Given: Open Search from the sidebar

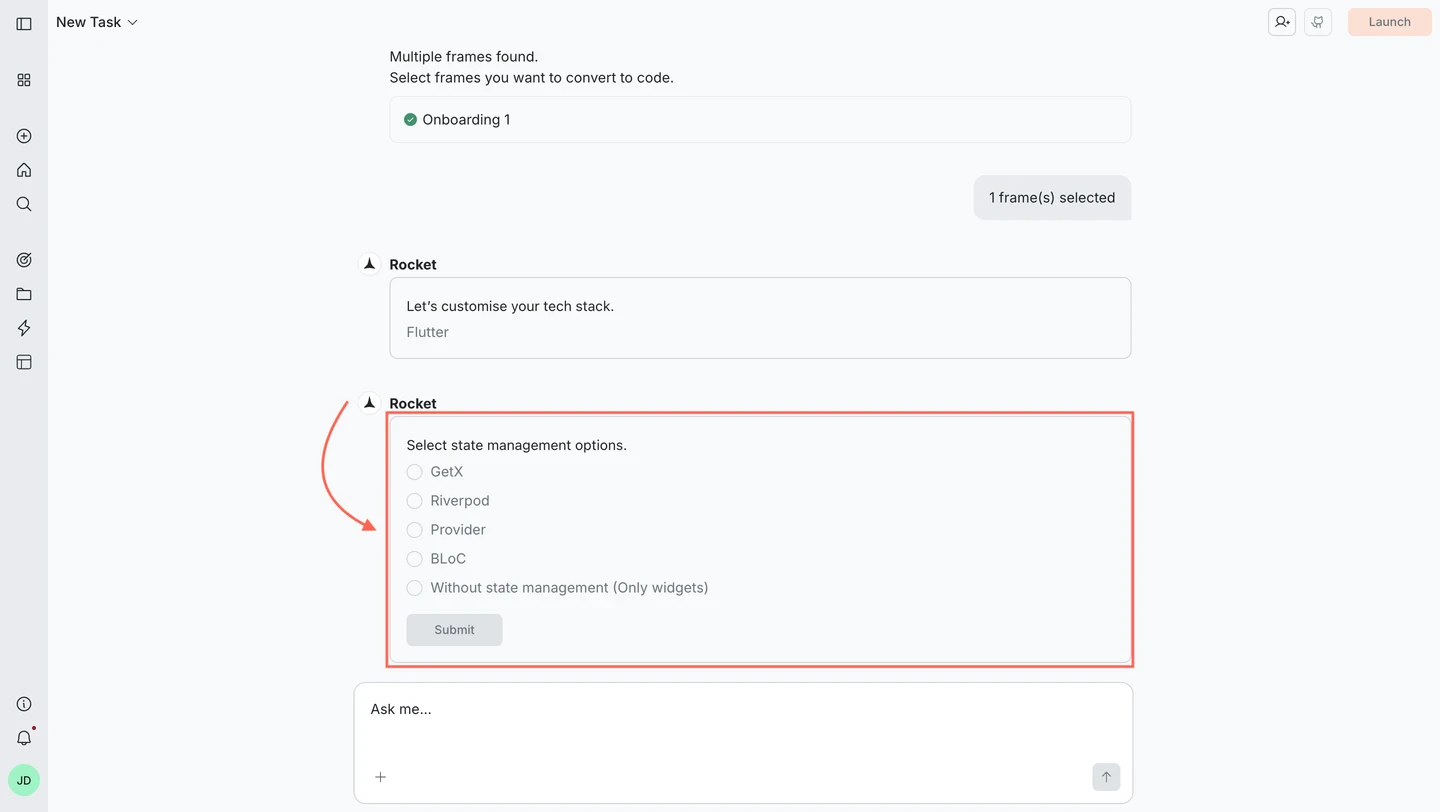Looking at the screenshot, I should (x=24, y=204).
